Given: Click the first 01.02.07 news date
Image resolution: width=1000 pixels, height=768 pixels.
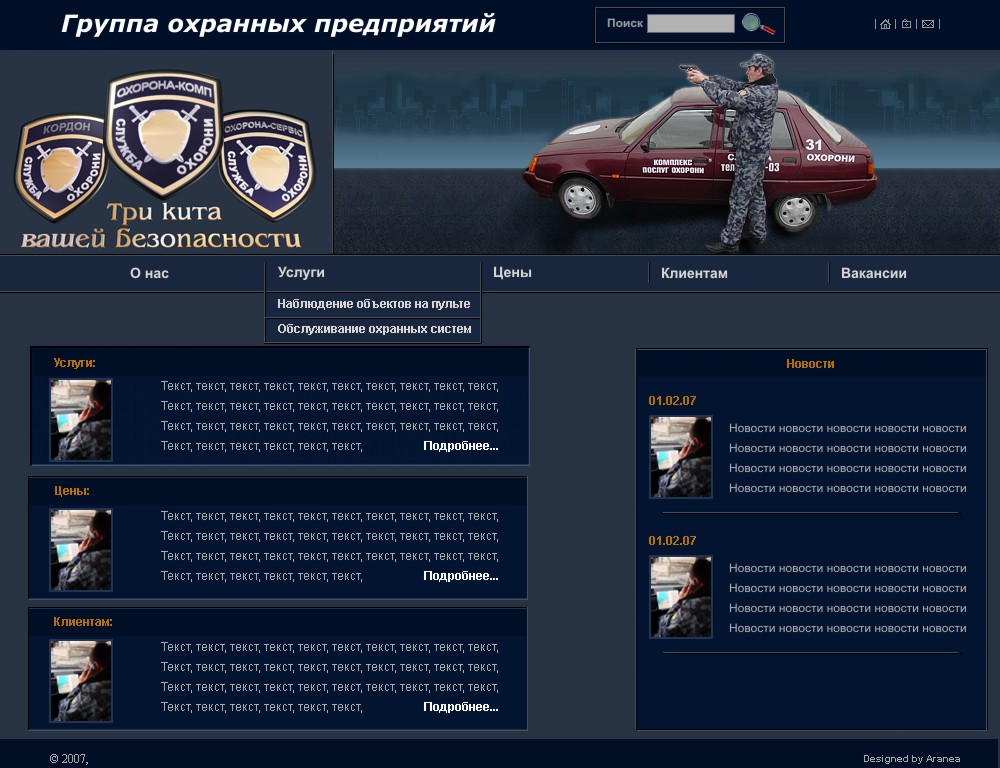Looking at the screenshot, I should point(672,401).
